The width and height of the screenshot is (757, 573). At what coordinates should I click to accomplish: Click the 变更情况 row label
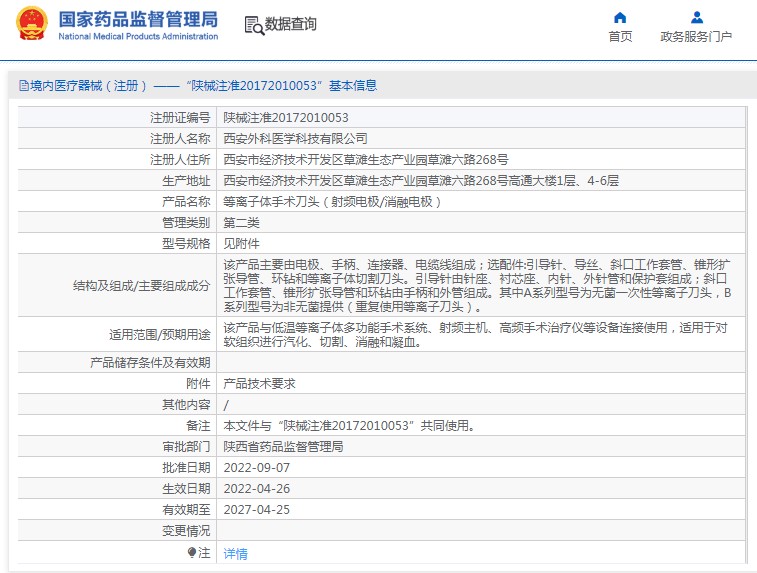pyautogui.click(x=186, y=531)
